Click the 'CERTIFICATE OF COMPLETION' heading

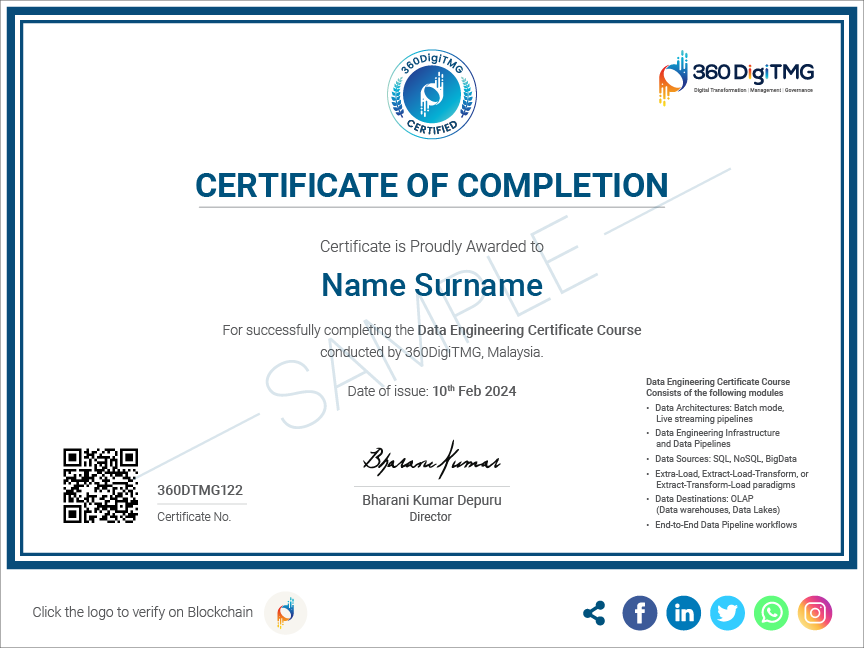pyautogui.click(x=432, y=185)
